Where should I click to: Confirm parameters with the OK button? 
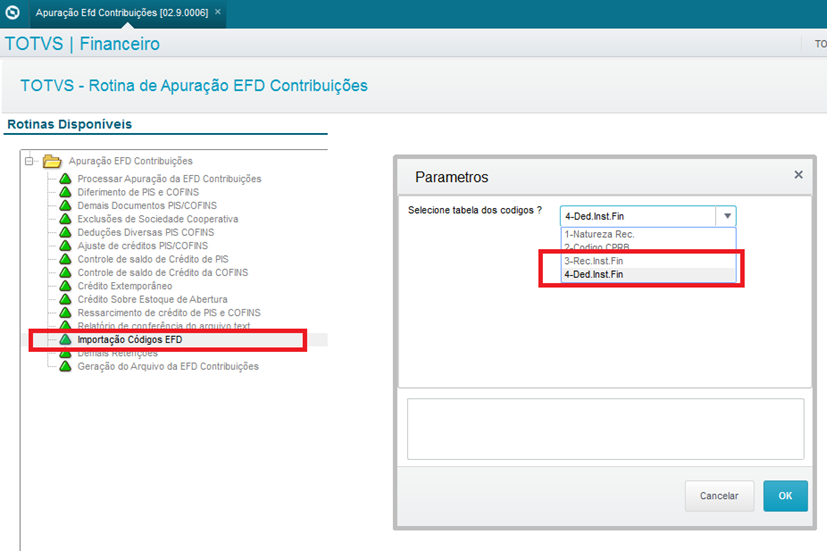point(785,496)
